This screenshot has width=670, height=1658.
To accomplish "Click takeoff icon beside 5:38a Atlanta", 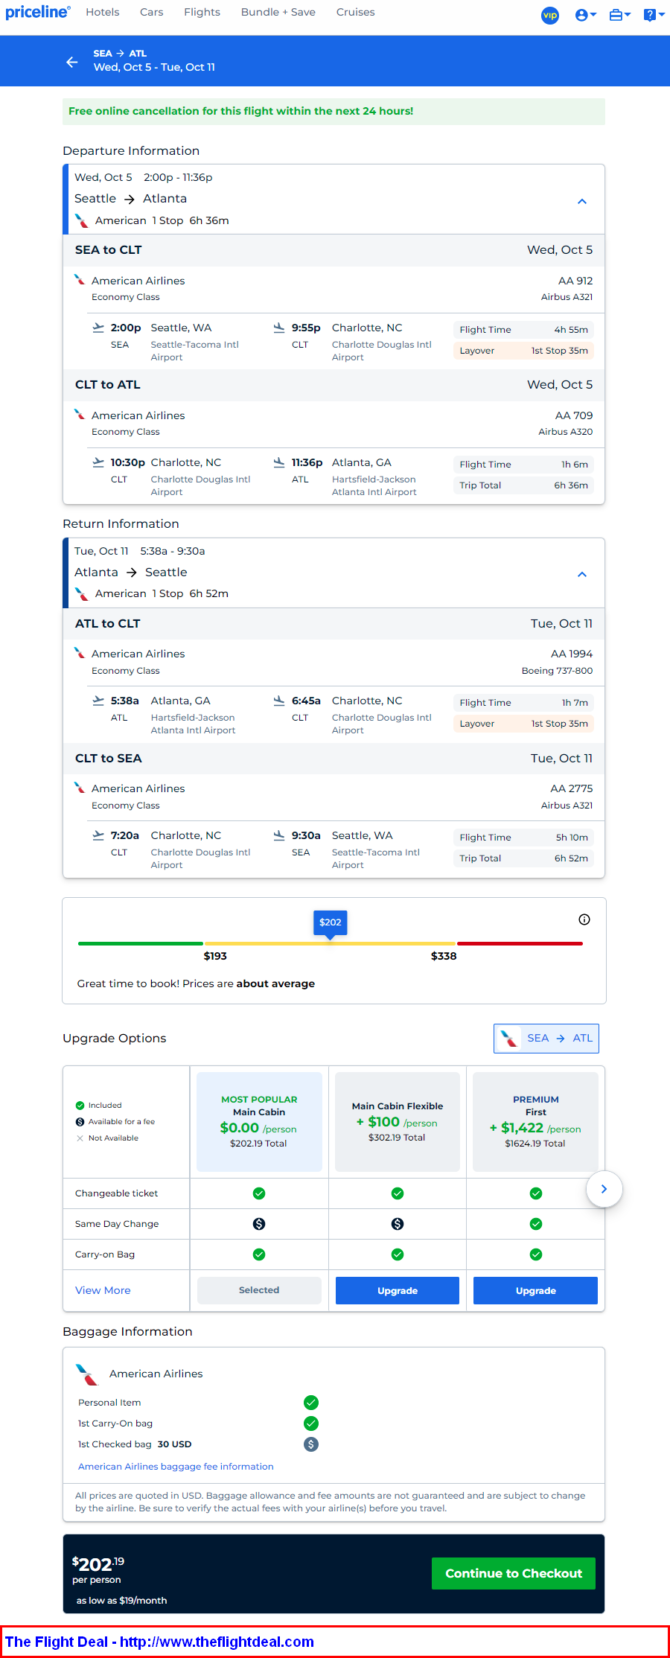I will (98, 700).
